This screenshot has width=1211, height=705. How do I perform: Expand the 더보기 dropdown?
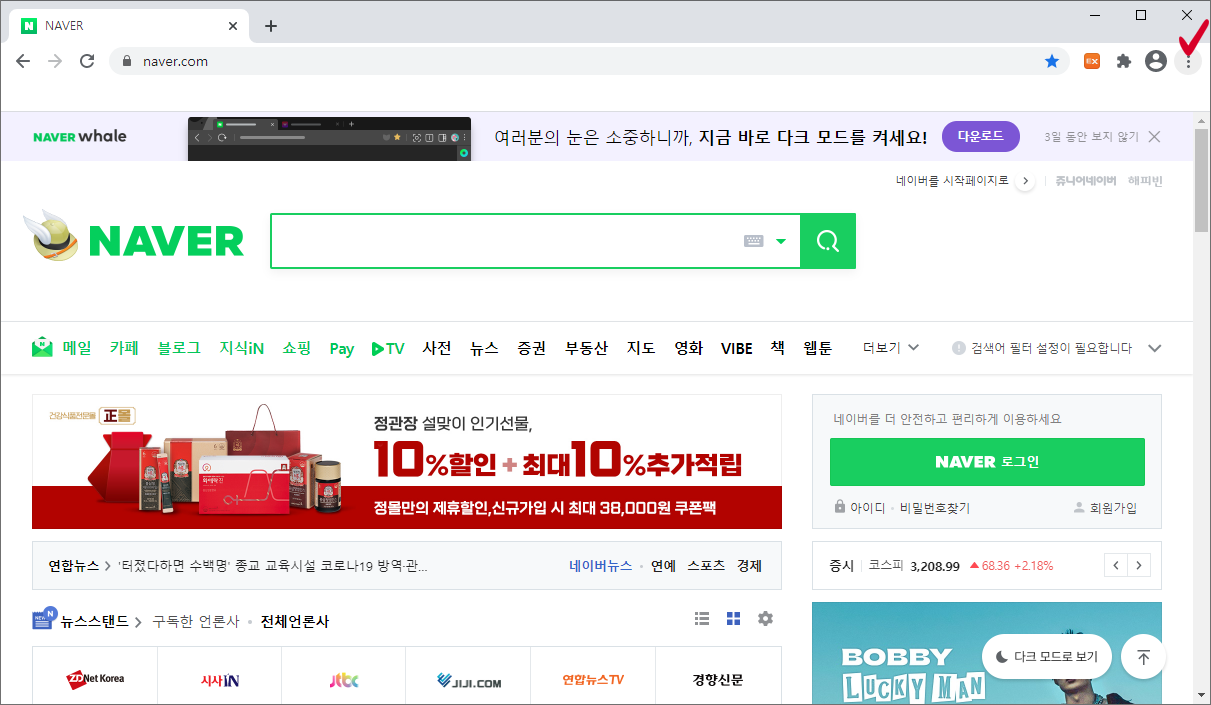[891, 348]
